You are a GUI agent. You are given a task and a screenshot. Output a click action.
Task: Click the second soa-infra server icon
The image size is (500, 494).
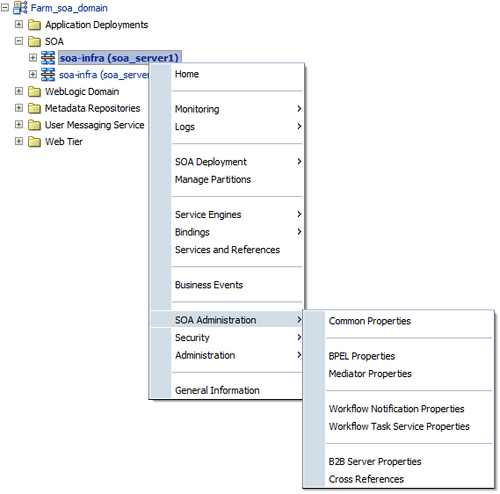48,75
